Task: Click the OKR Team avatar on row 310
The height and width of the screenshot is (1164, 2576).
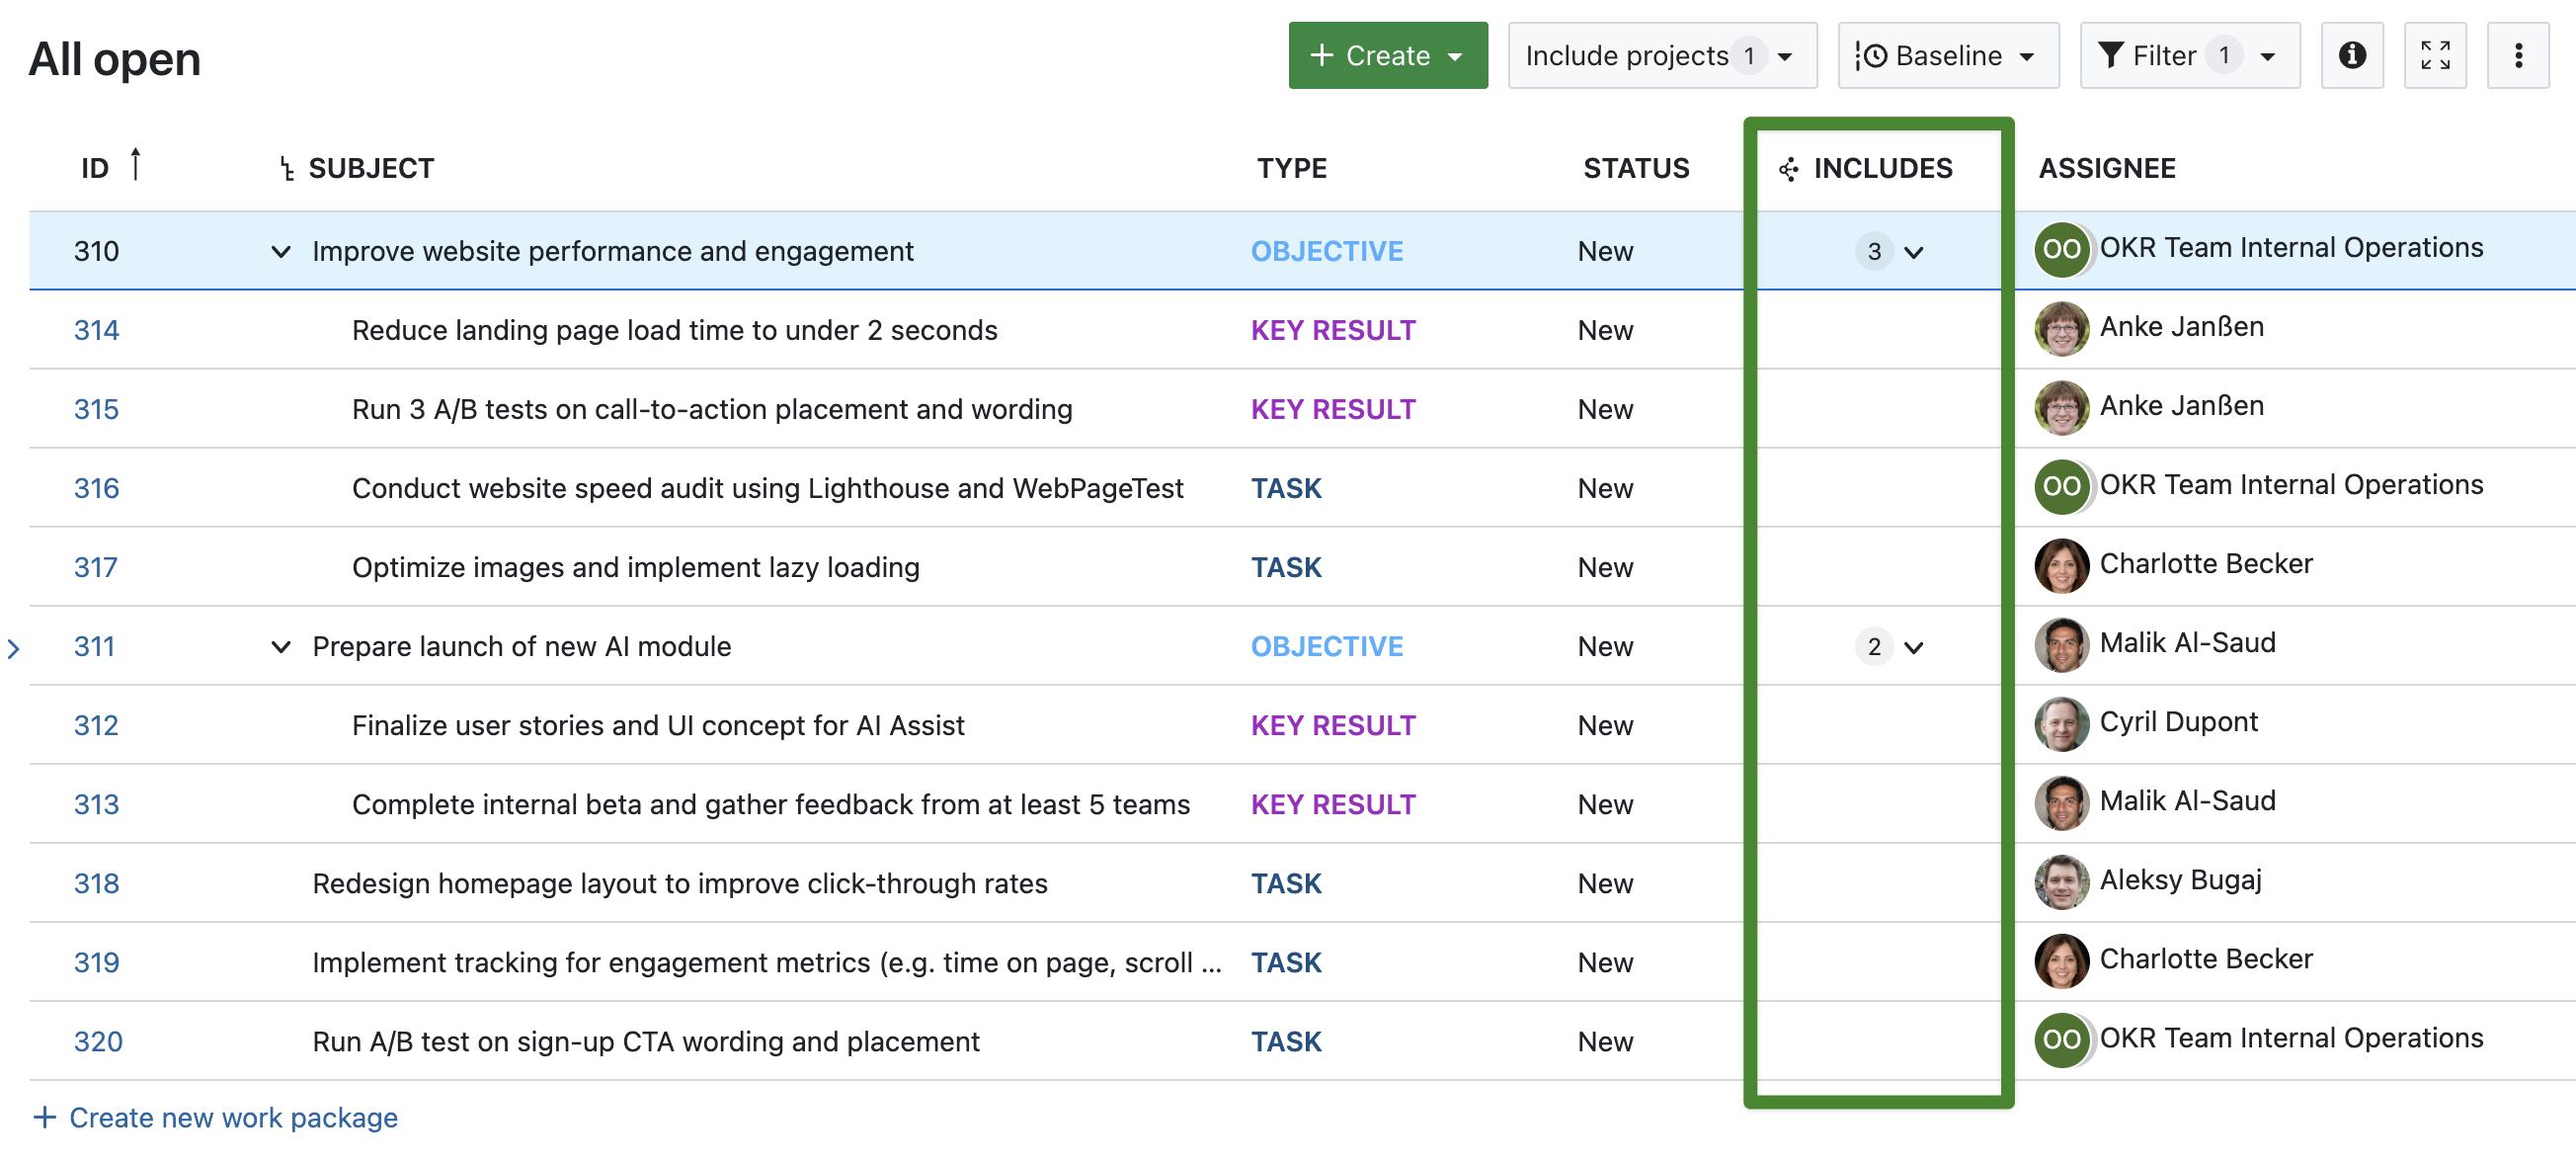Action: point(2062,250)
